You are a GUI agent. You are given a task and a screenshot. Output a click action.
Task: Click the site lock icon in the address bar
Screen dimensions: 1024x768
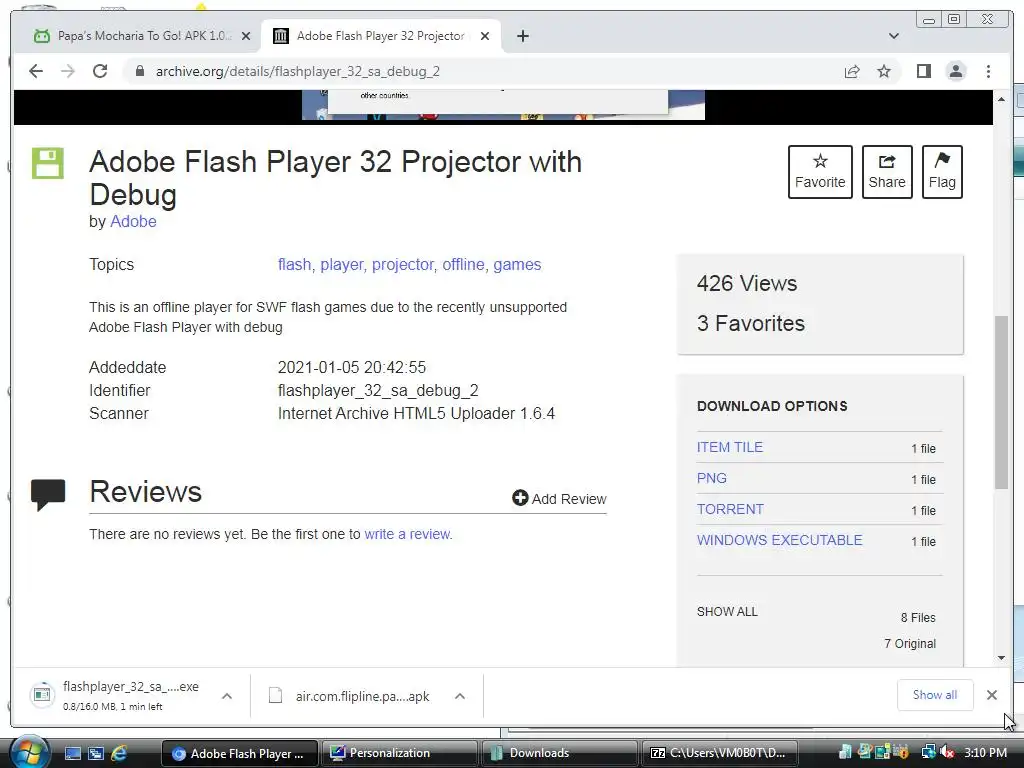(139, 71)
